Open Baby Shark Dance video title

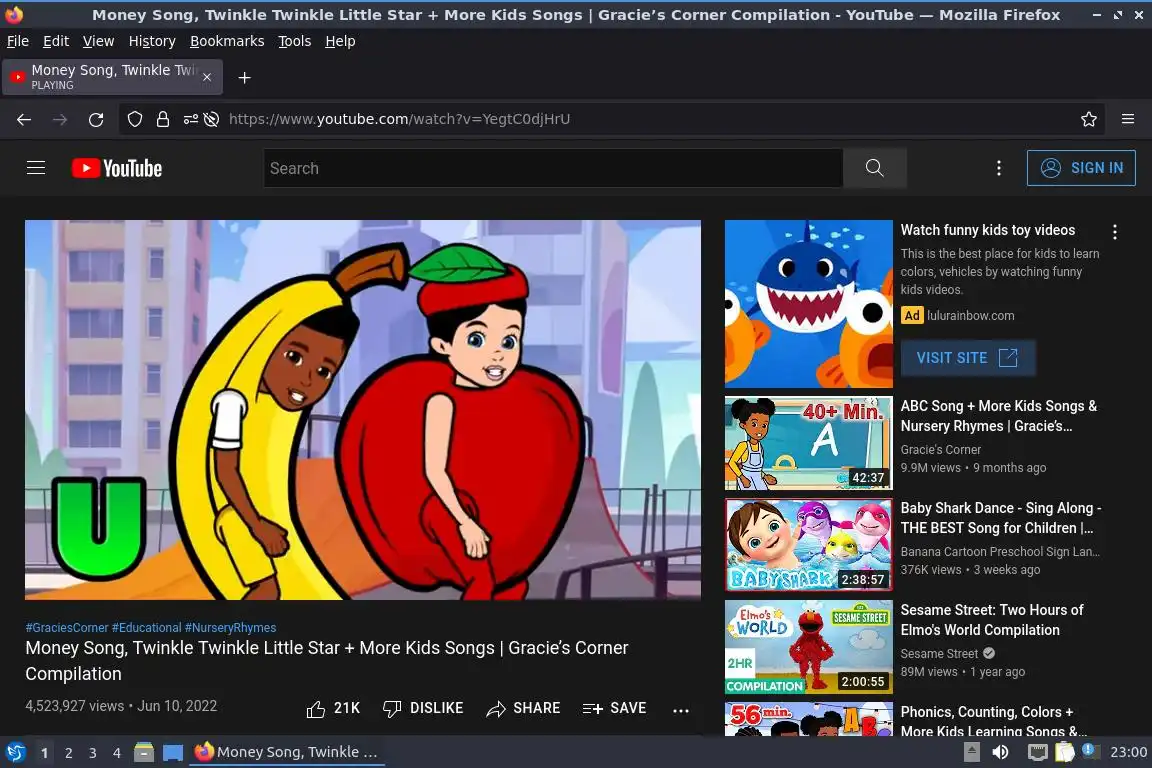click(x=1001, y=518)
